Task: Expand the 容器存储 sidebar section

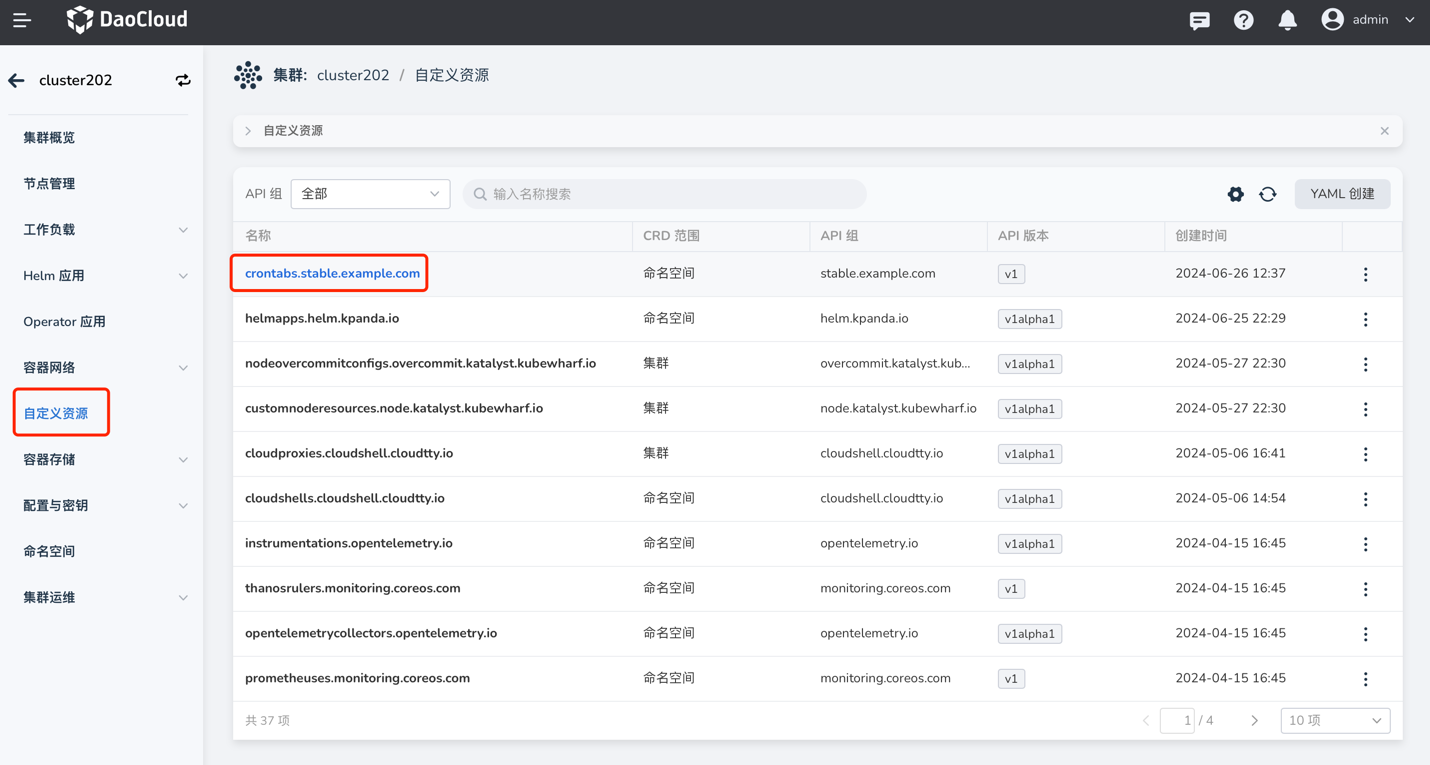Action: click(x=104, y=460)
